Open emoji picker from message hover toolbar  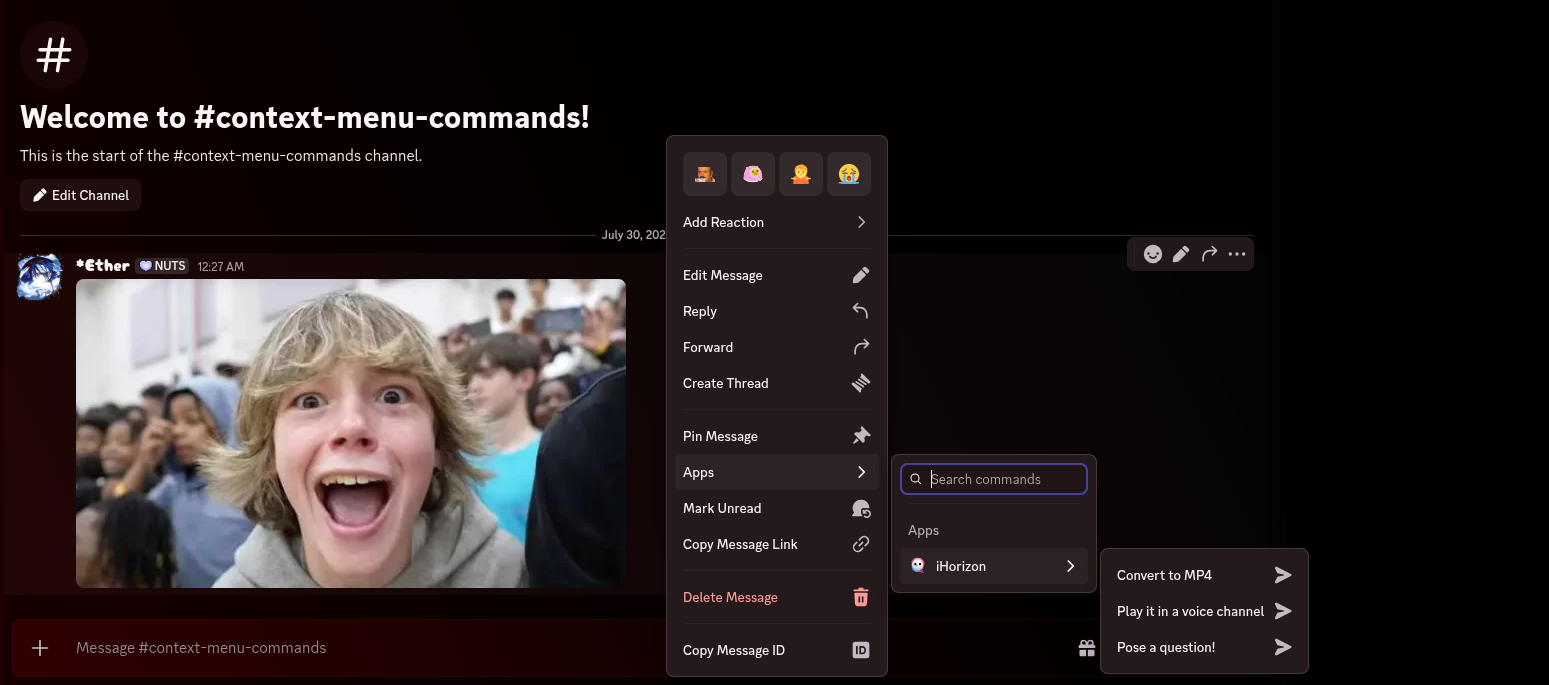(x=1153, y=254)
